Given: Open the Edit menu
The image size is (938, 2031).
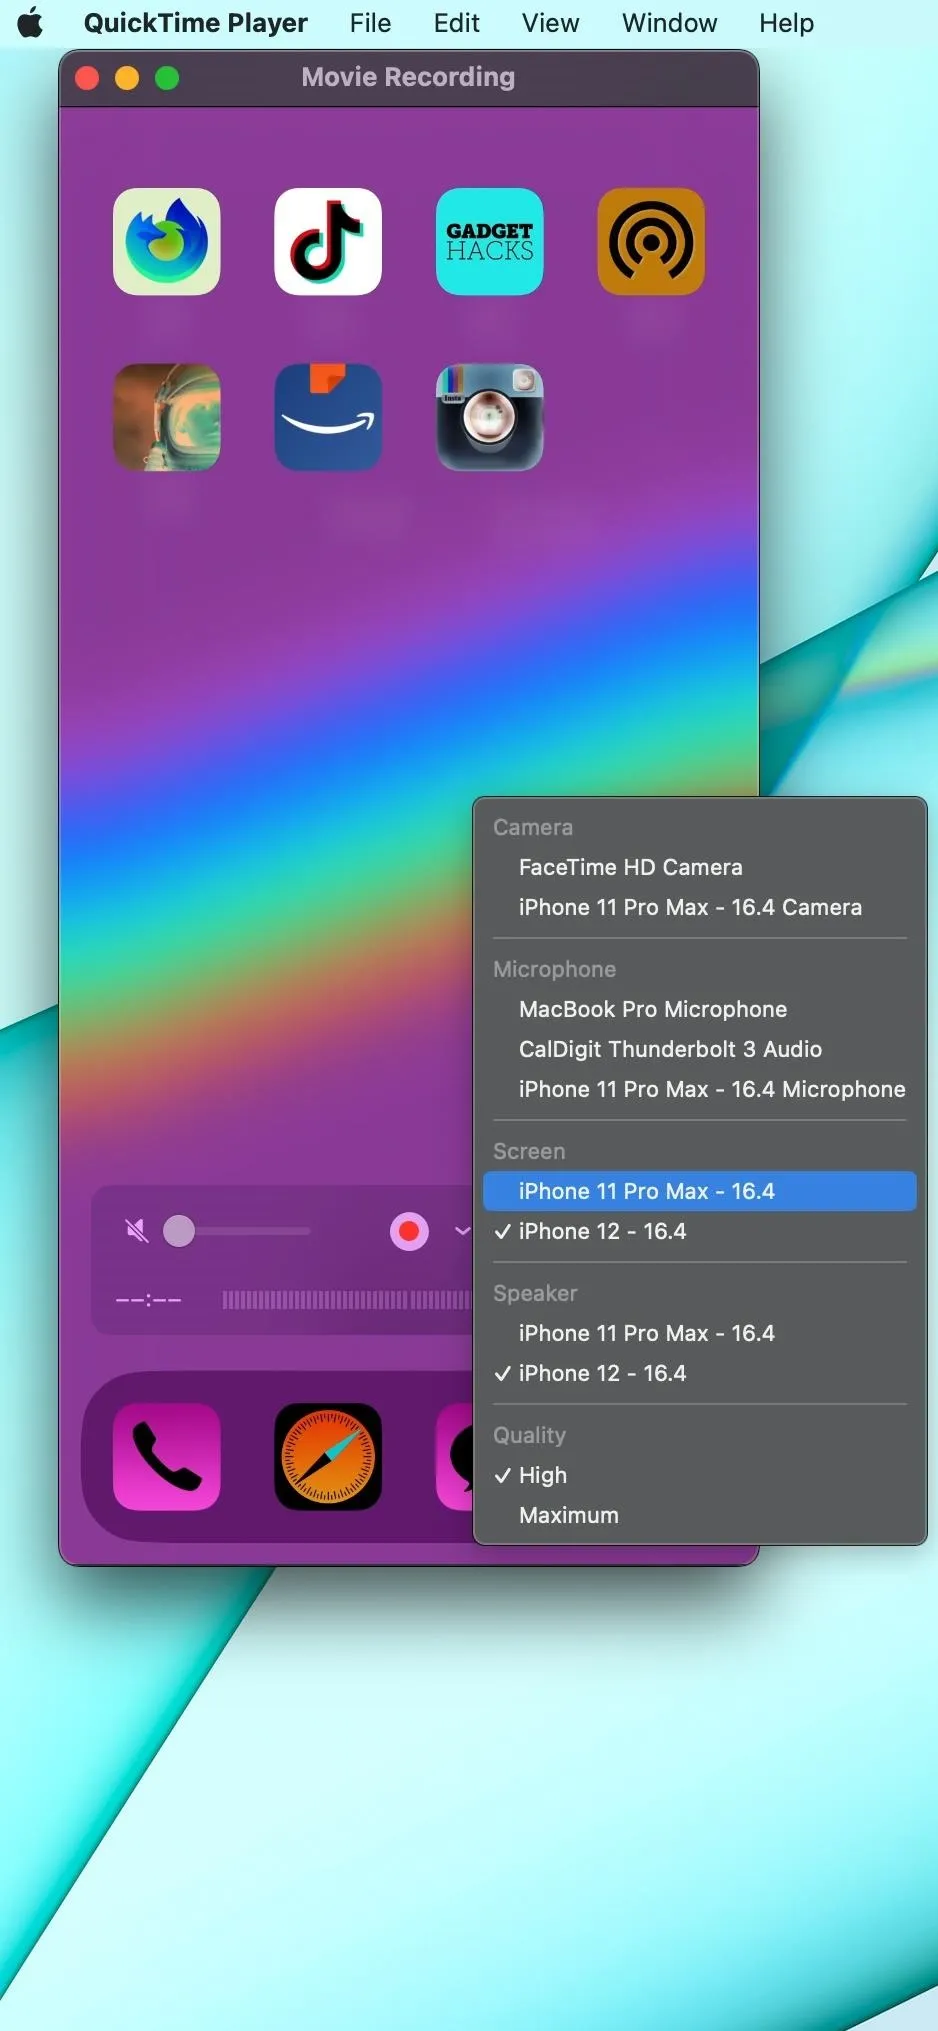Looking at the screenshot, I should (456, 23).
